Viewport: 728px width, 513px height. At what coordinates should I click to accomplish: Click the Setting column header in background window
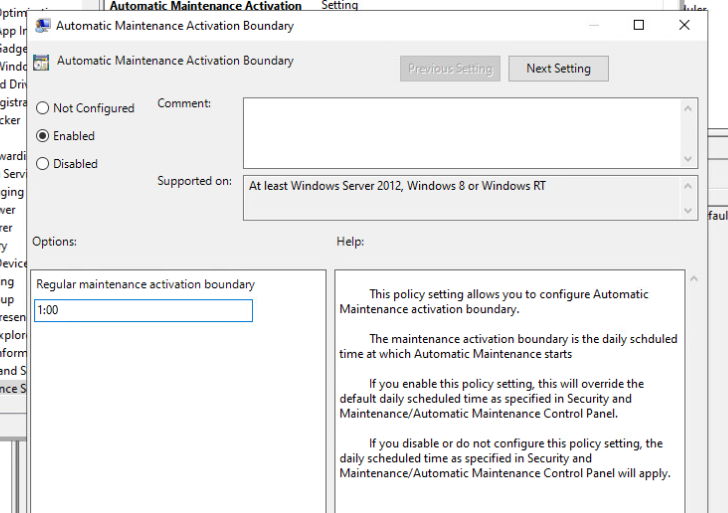point(339,5)
